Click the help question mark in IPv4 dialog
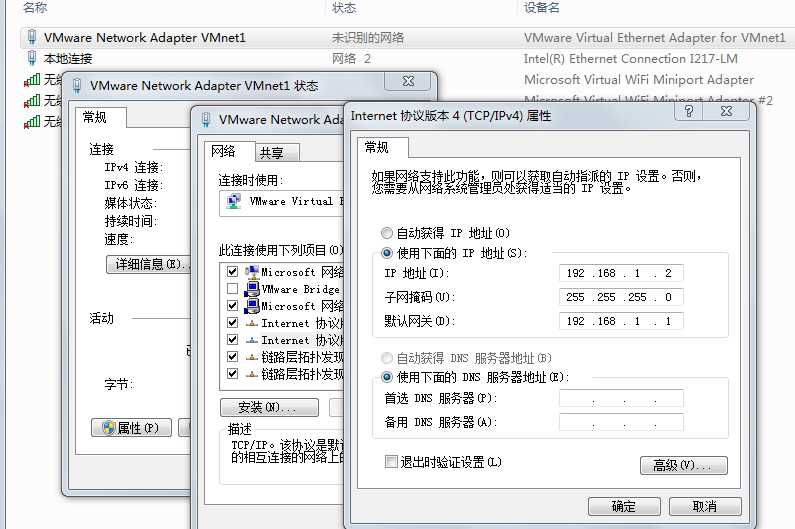This screenshot has height=529, width=795. click(689, 111)
